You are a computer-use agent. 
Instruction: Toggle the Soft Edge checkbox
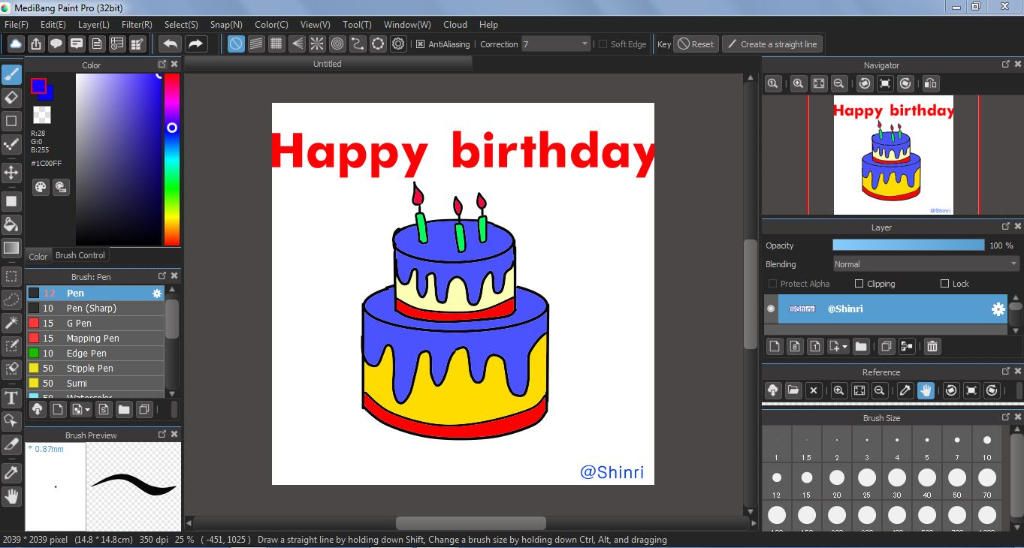coord(603,44)
